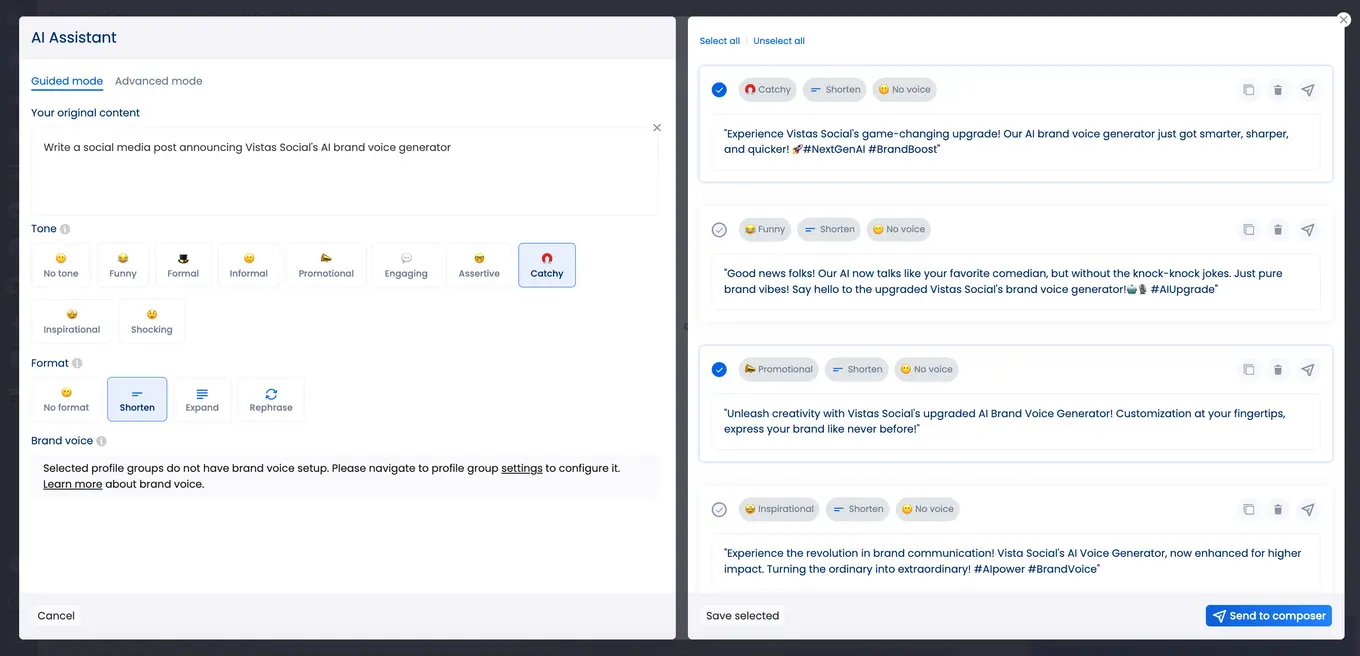Select the Inspirational post checkbox

(719, 510)
